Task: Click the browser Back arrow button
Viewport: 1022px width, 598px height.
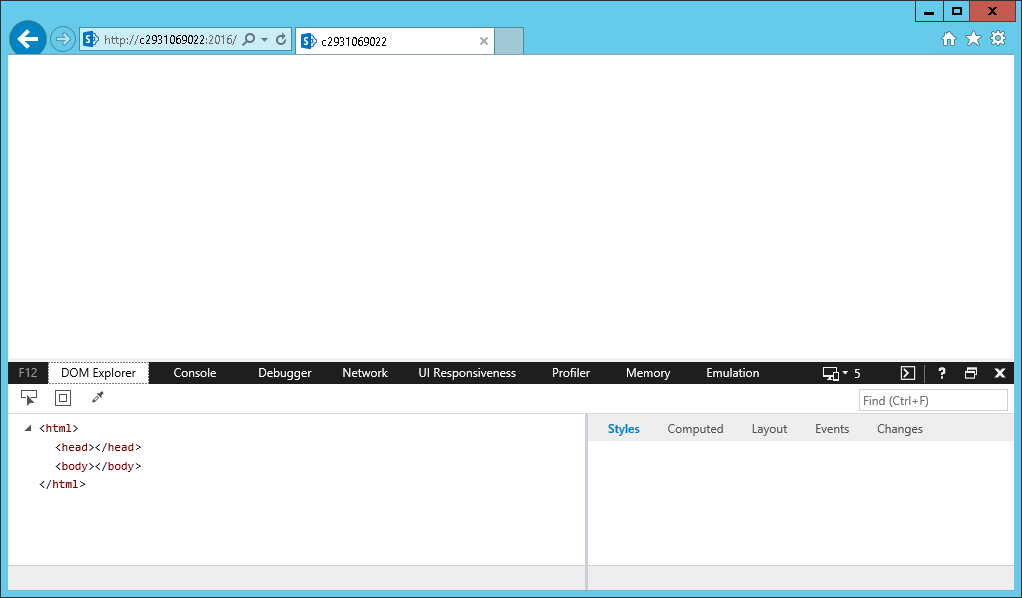Action: 27,39
